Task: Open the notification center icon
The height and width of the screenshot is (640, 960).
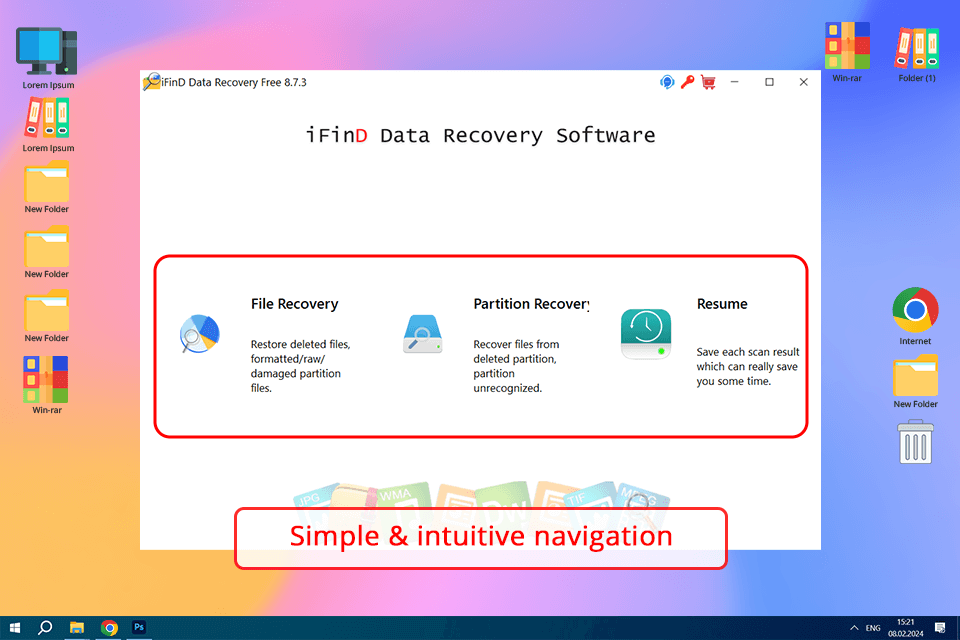Action: point(940,628)
